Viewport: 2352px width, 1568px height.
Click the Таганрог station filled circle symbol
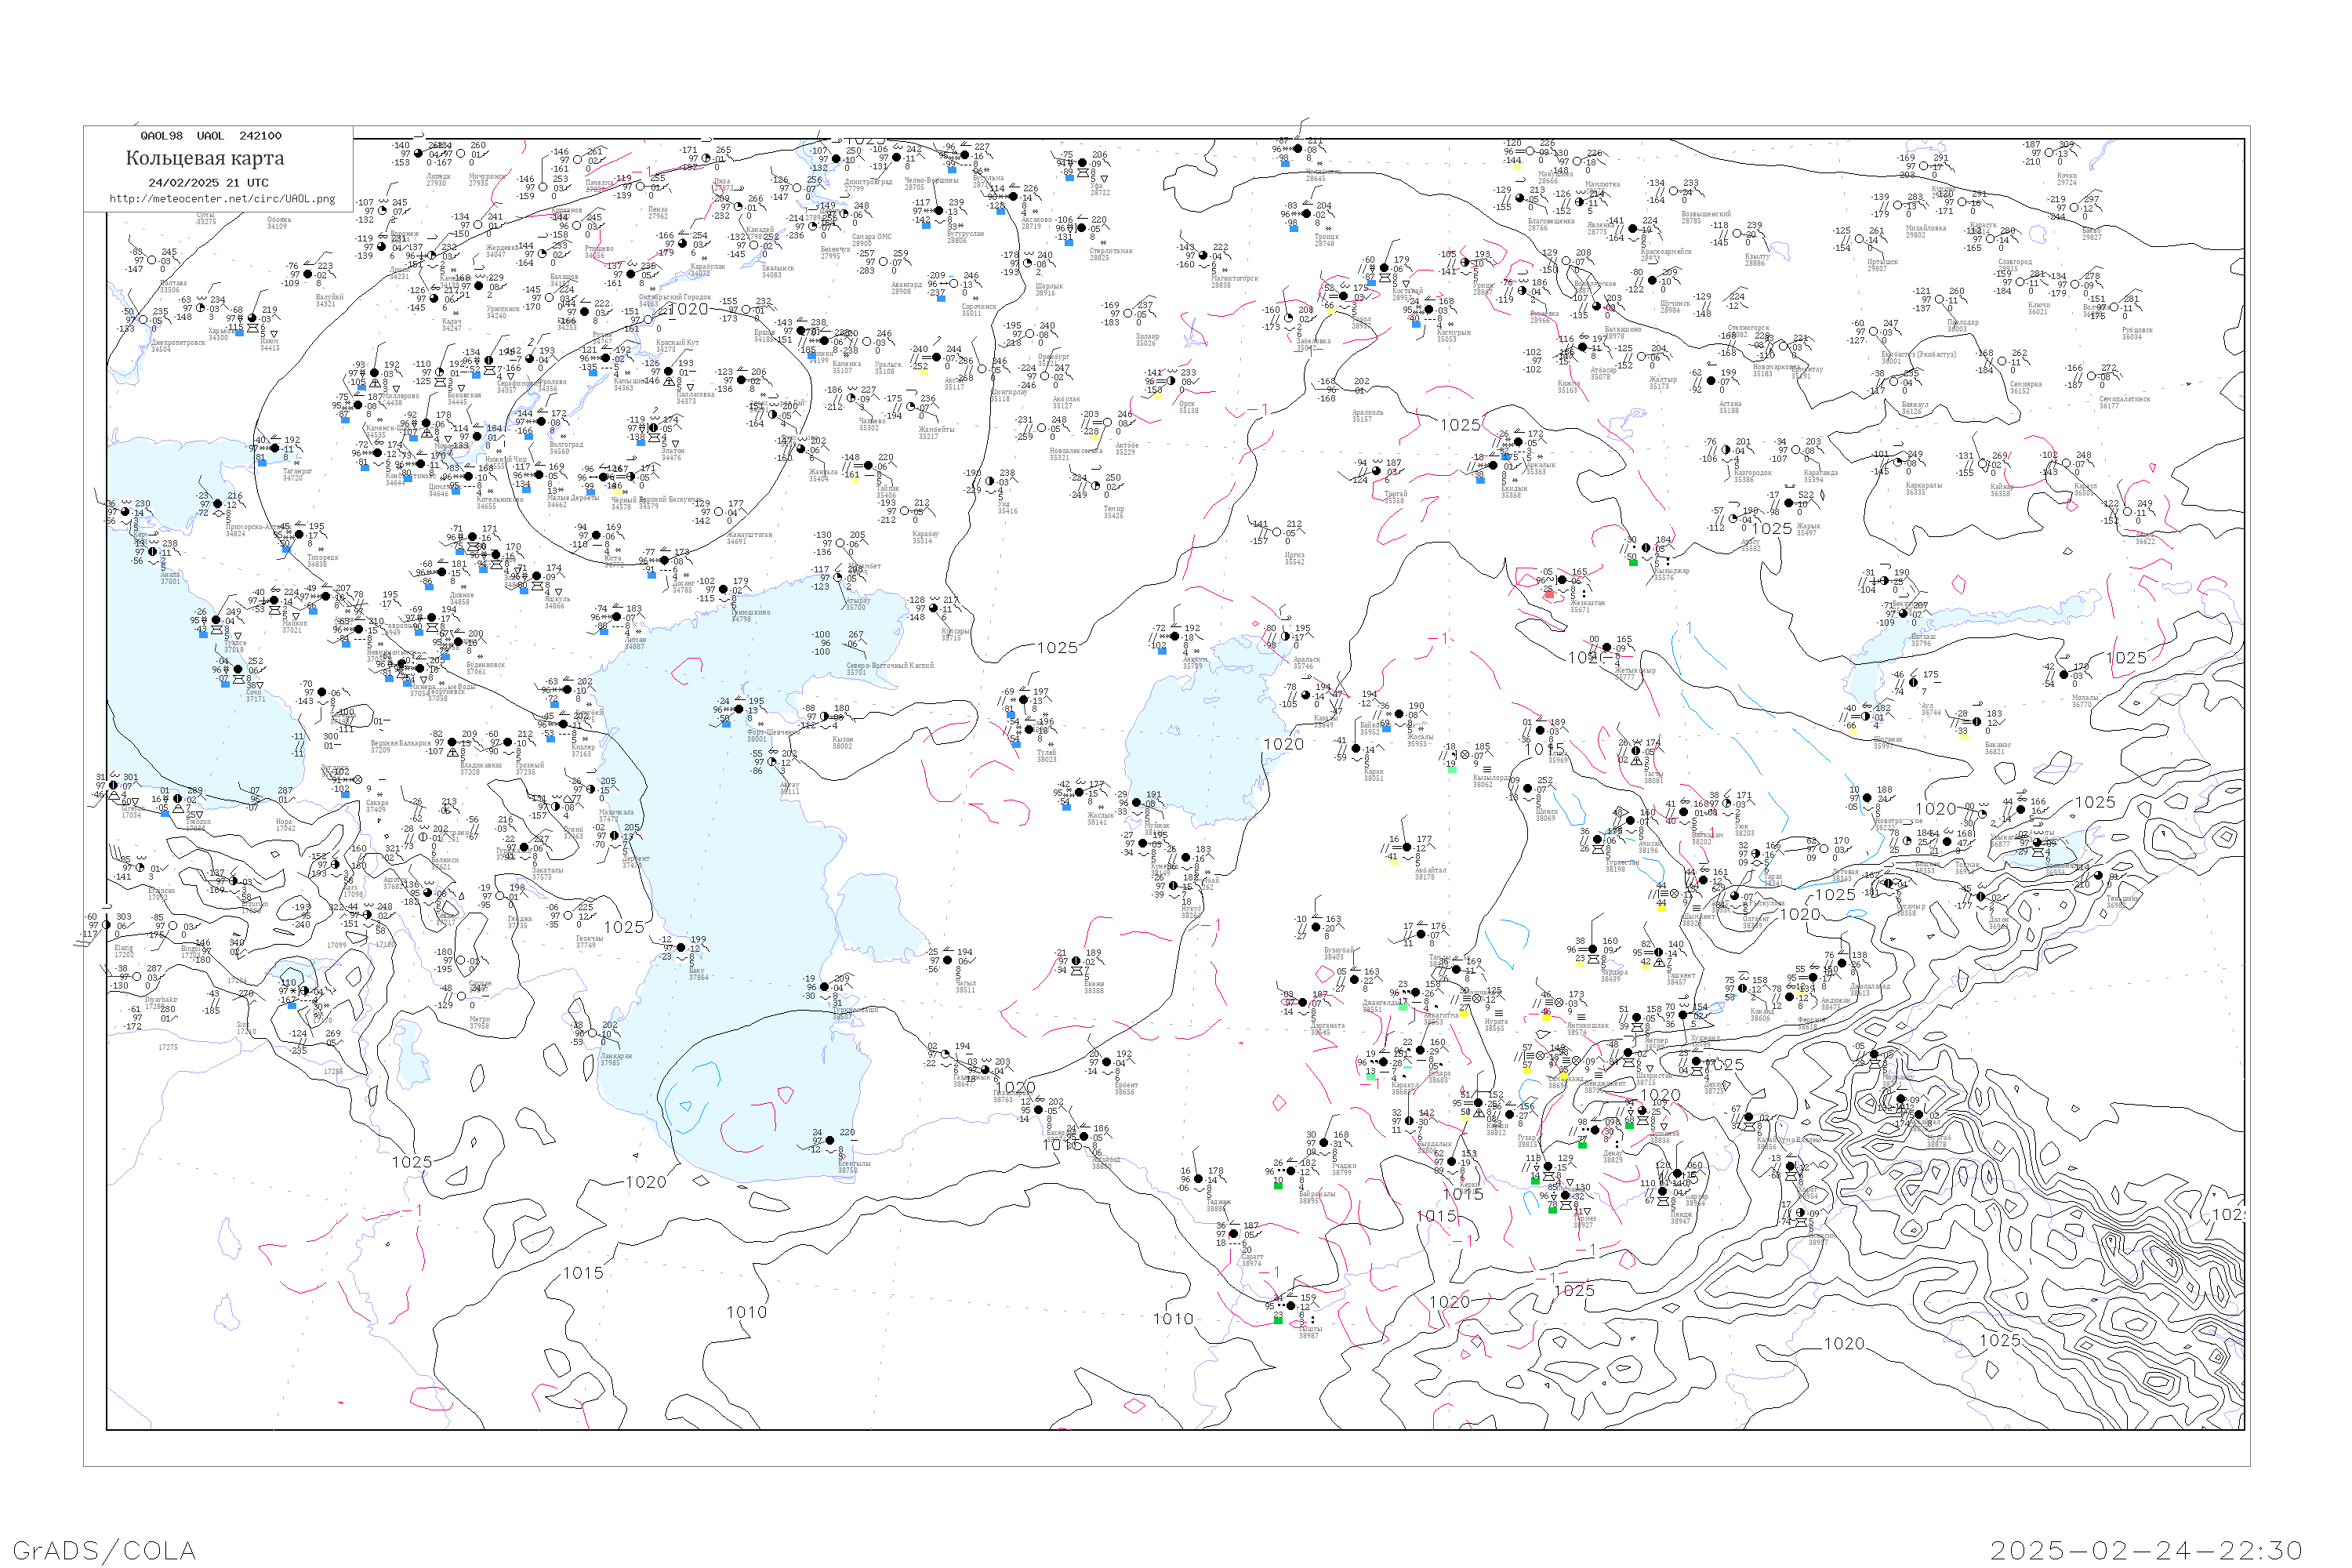coord(277,448)
